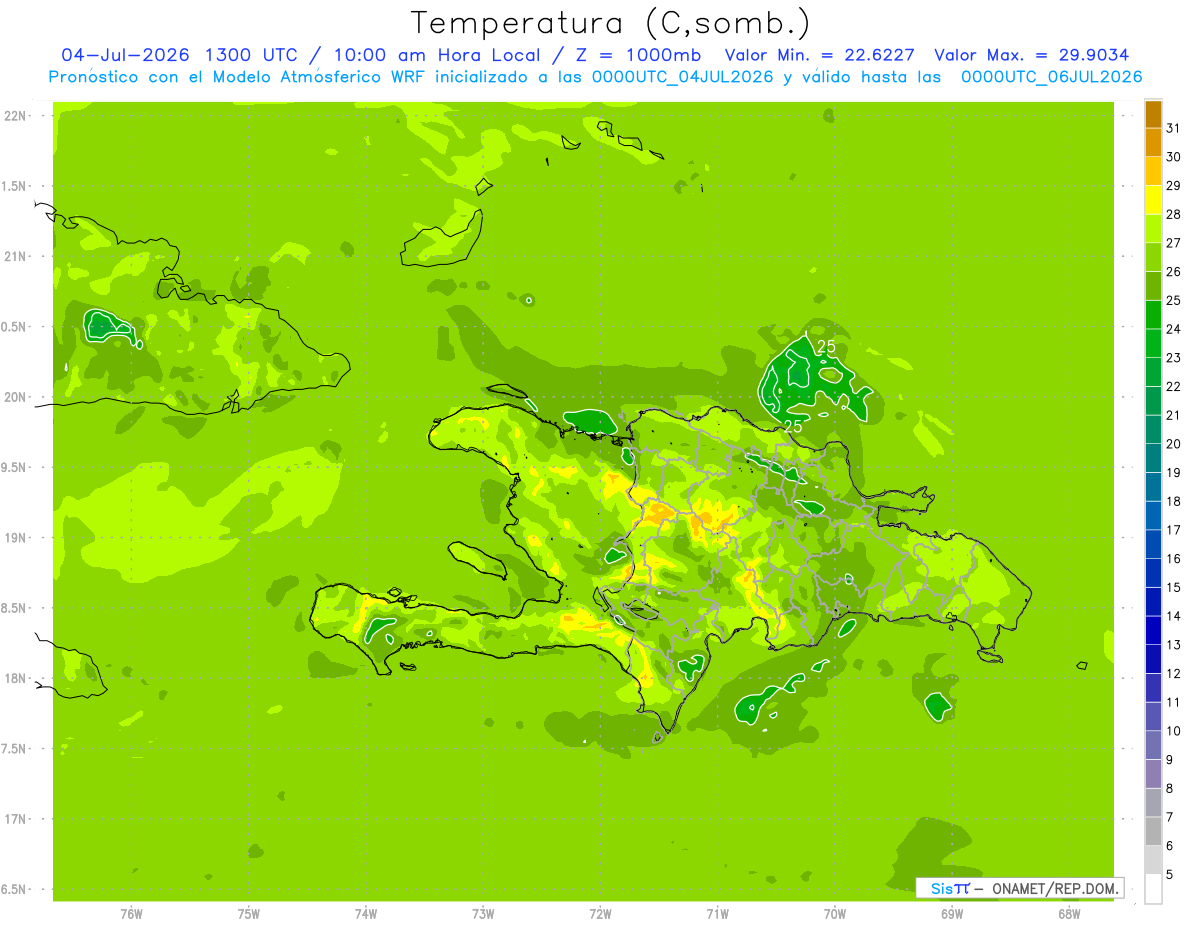Screen dimensions: 1200x927
Task: Click the 68W longitude axis label
Action: tap(1069, 913)
